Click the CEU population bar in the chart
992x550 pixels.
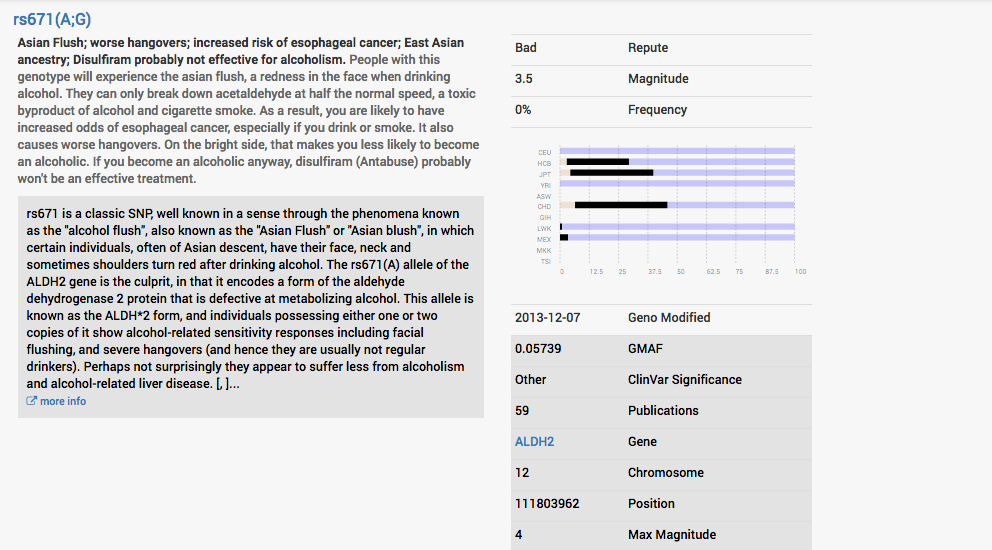[677, 151]
